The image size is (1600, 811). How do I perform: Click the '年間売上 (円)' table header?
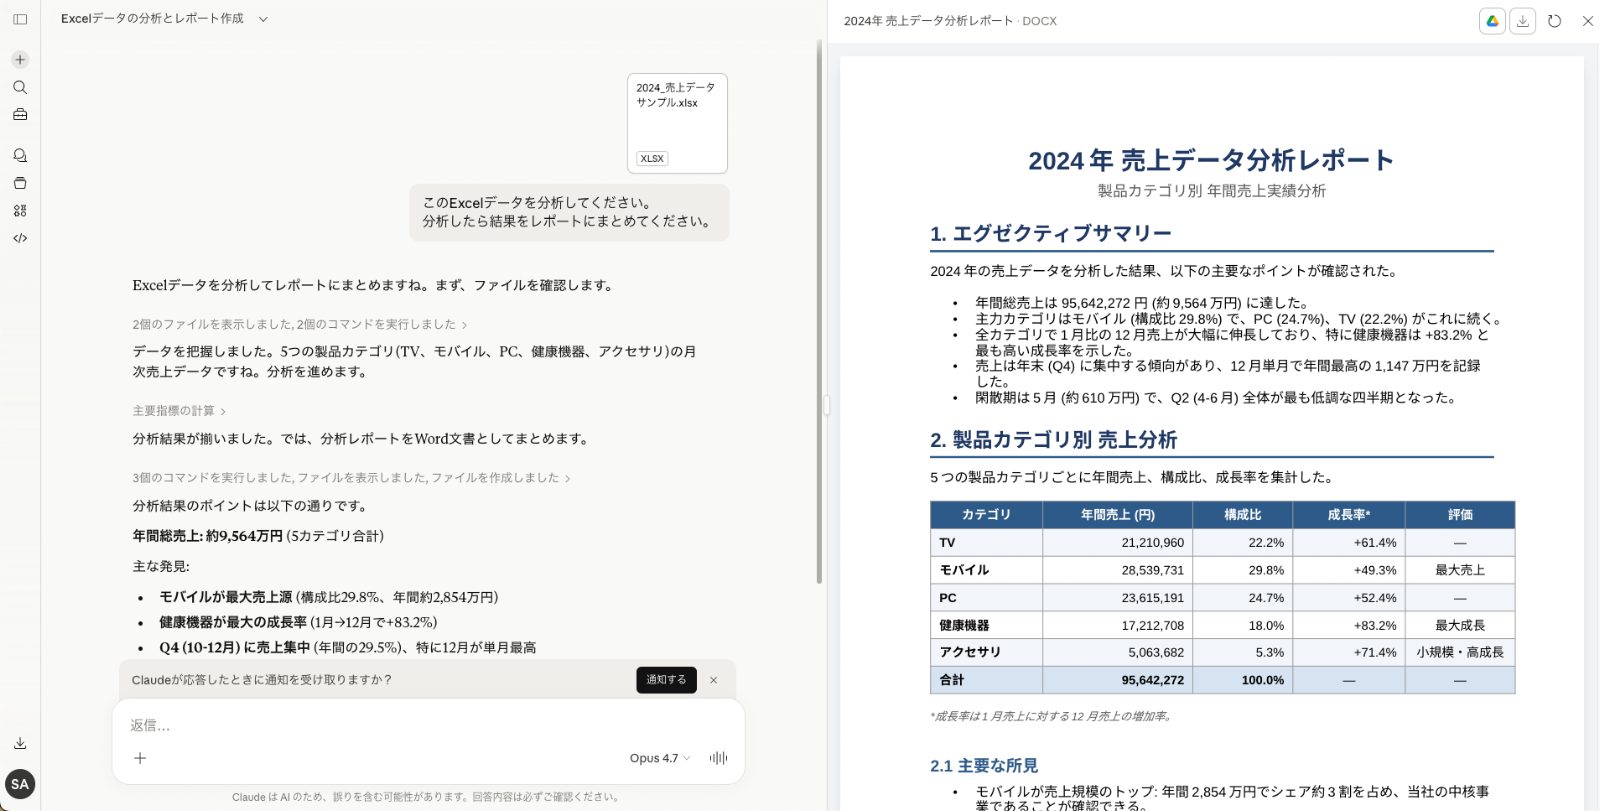[x=1117, y=515]
